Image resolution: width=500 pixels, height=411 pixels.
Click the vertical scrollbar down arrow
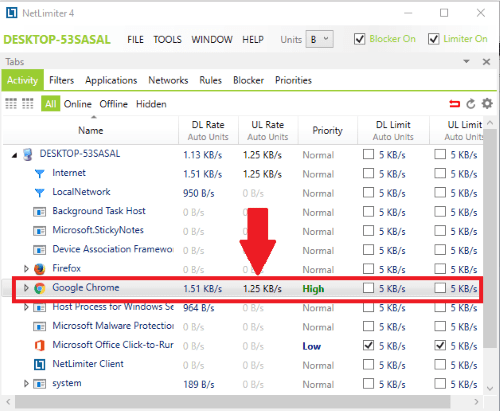pyautogui.click(x=490, y=388)
